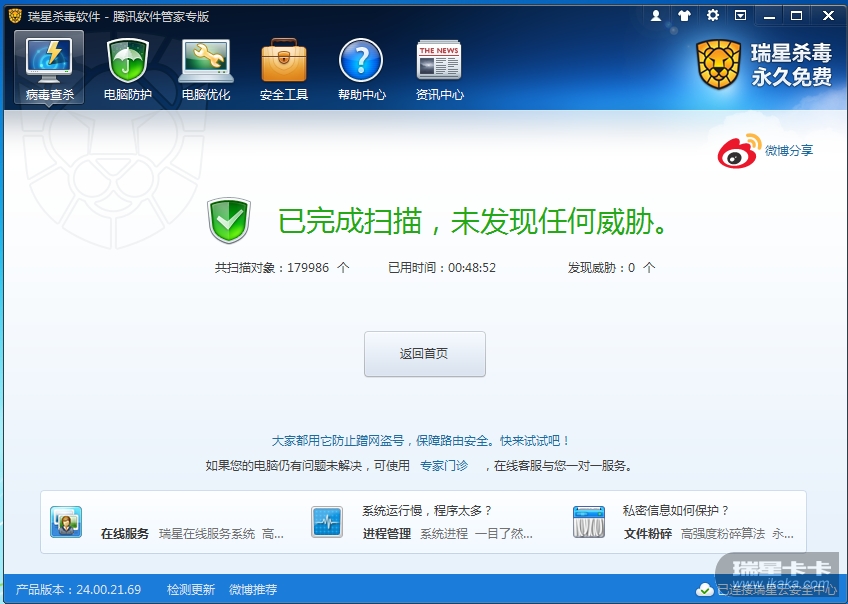Open 文件粉碎 file shredder text
The image size is (848, 604).
point(648,534)
